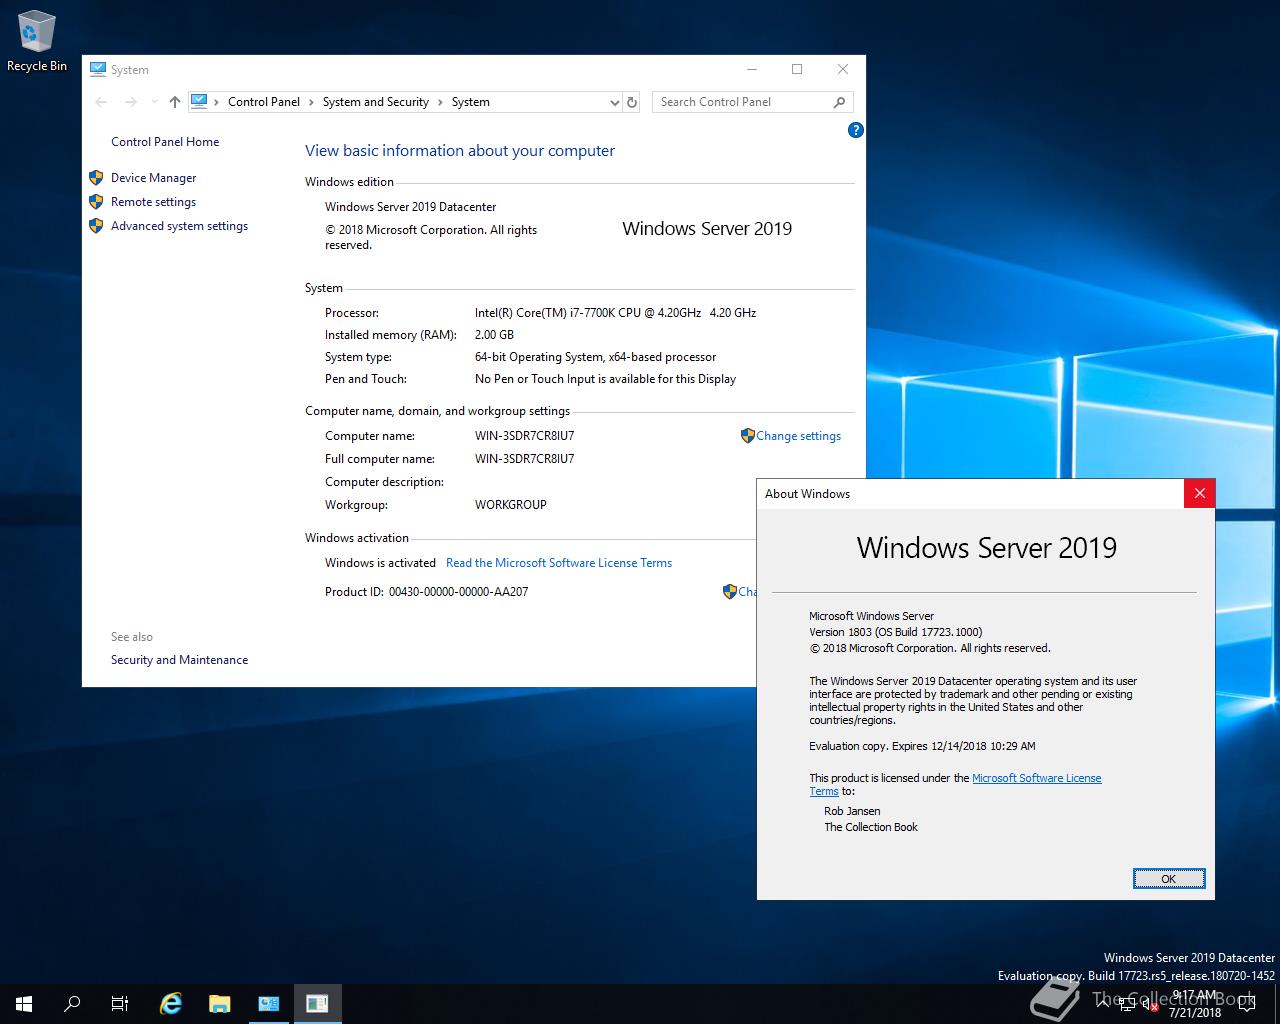Image resolution: width=1280 pixels, height=1024 pixels.
Task: Select System and Security breadcrumb
Action: click(x=376, y=102)
